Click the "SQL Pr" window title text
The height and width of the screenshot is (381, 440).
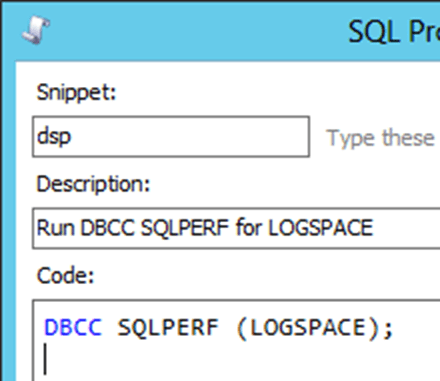point(394,32)
